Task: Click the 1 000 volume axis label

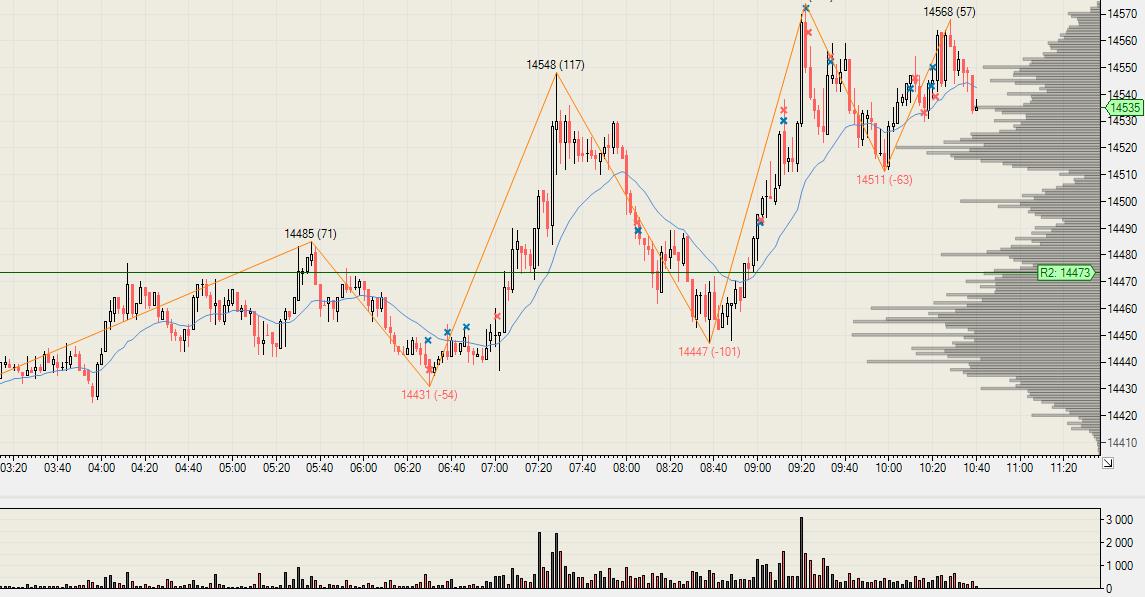Action: [x=1119, y=566]
